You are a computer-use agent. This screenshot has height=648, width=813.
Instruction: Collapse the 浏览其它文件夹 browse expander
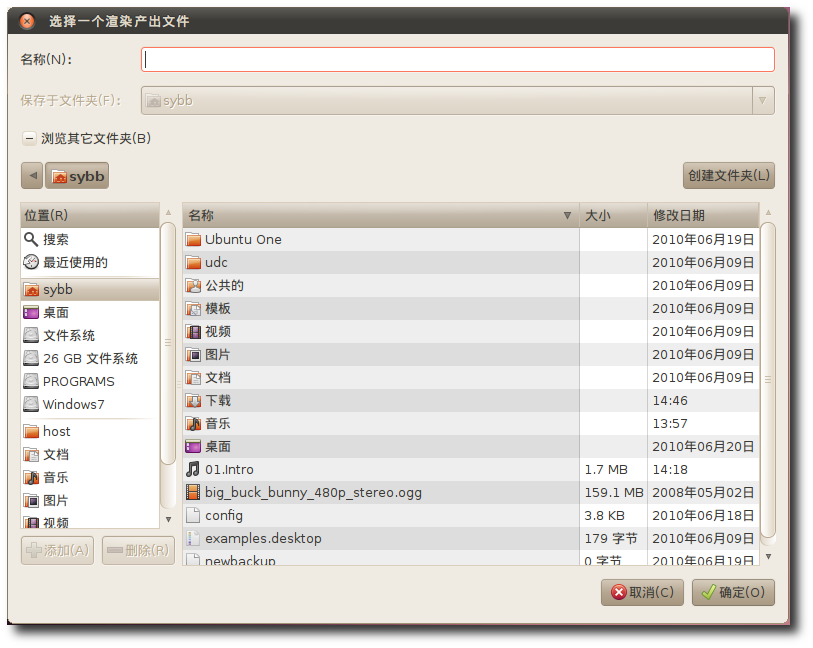(x=30, y=138)
